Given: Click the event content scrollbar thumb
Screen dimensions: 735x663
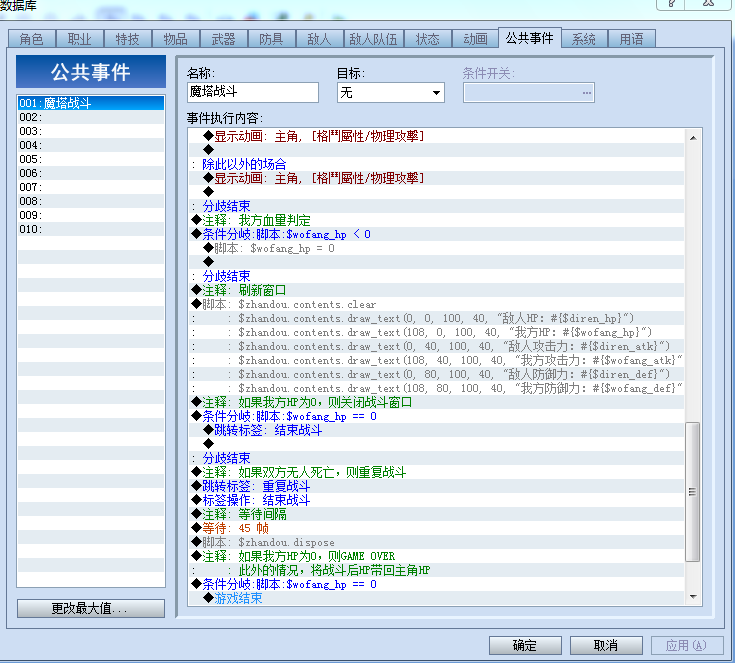Looking at the screenshot, I should [692, 492].
